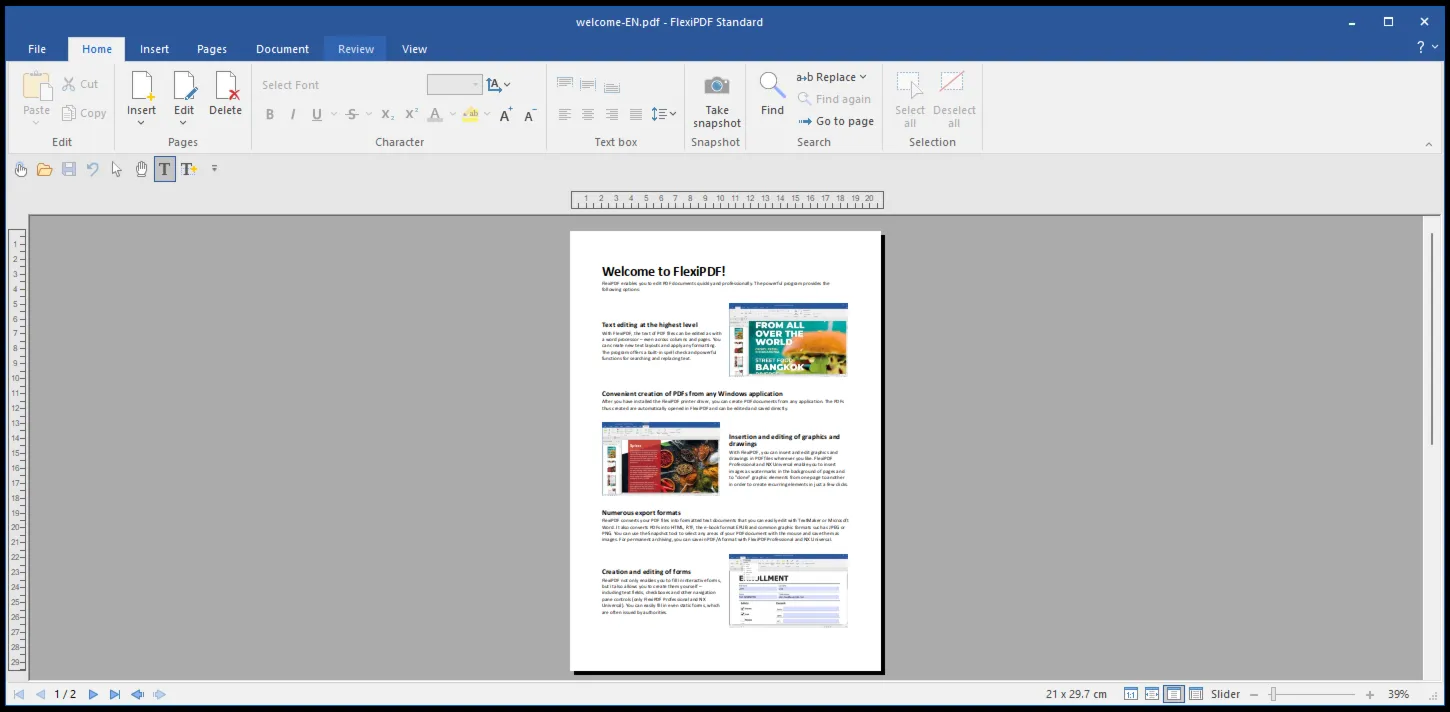Viewport: 1450px width, 712px height.
Task: Click the Find again button
Action: [x=834, y=99]
